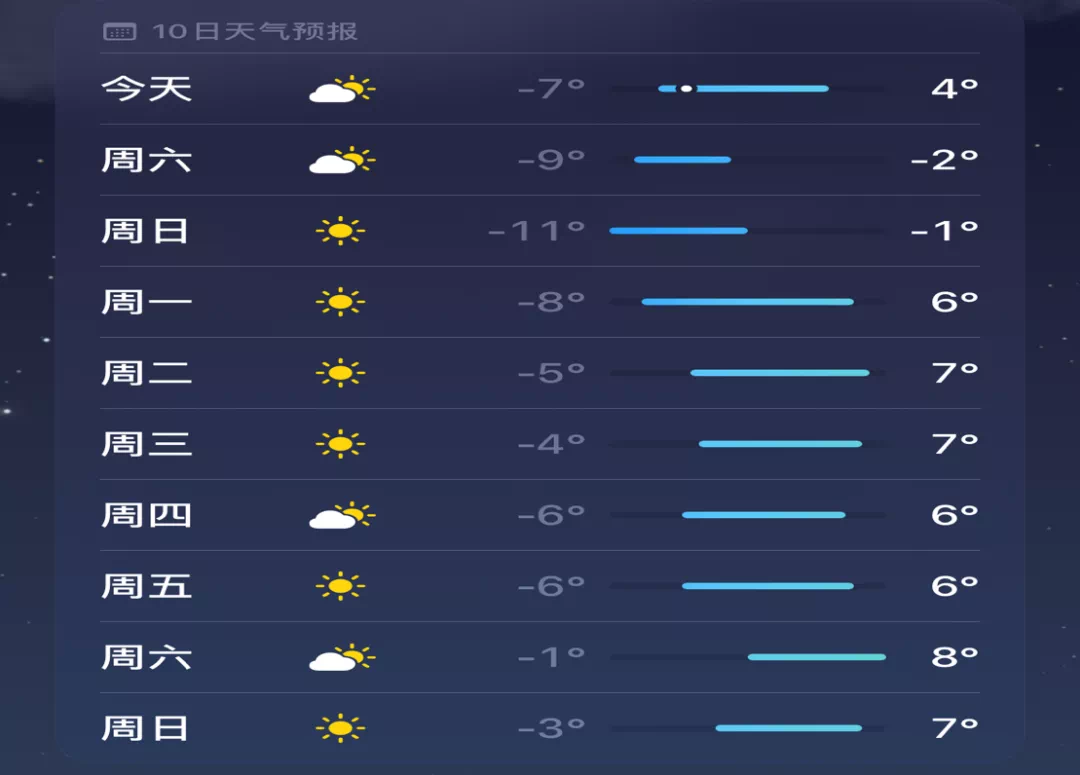The image size is (1080, 775).
Task: Open the 今天 forecast day label
Action: 146,89
